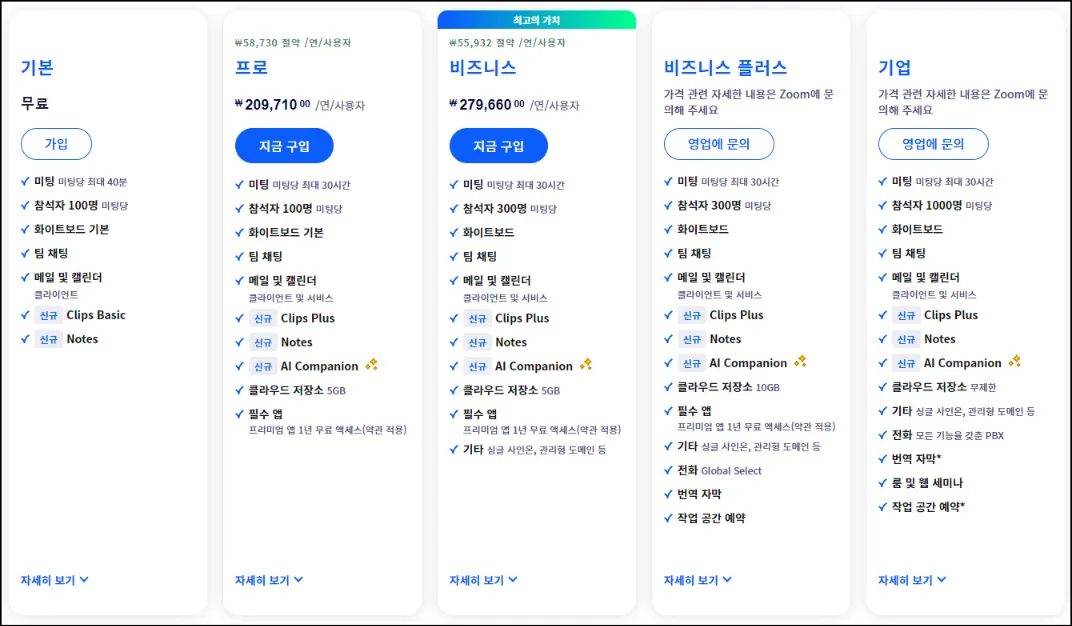The height and width of the screenshot is (626, 1072).
Task: Expand 자세히 보기 under 기본 plan
Action: coord(53,580)
